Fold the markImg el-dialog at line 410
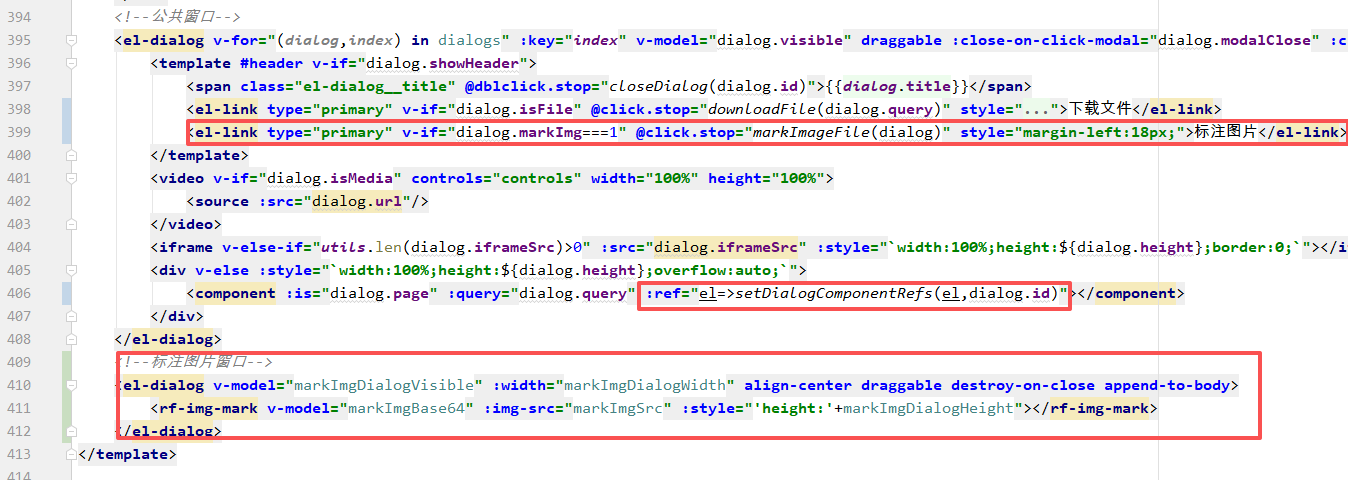 pyautogui.click(x=71, y=385)
